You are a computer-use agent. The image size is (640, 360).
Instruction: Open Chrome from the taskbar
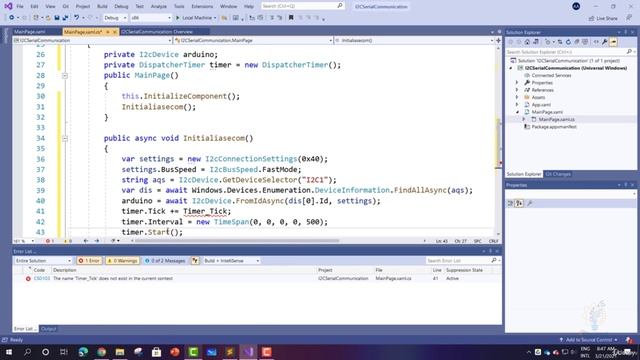[x=101, y=352]
